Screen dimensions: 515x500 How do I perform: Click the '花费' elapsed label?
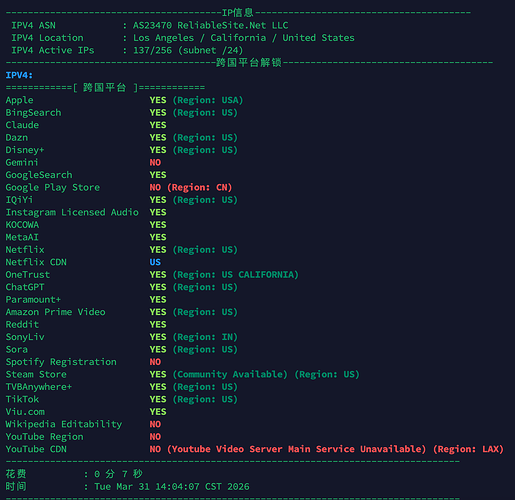[x=16, y=474]
